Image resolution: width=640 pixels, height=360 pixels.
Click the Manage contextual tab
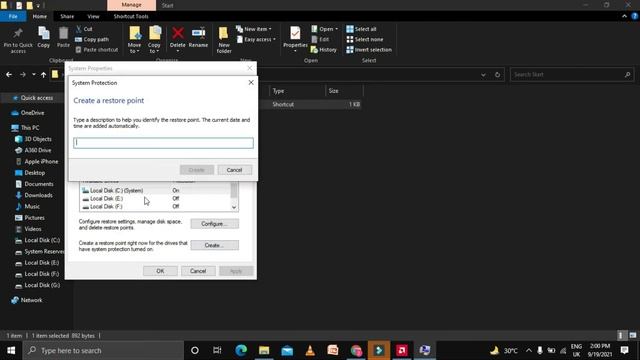[131, 5]
